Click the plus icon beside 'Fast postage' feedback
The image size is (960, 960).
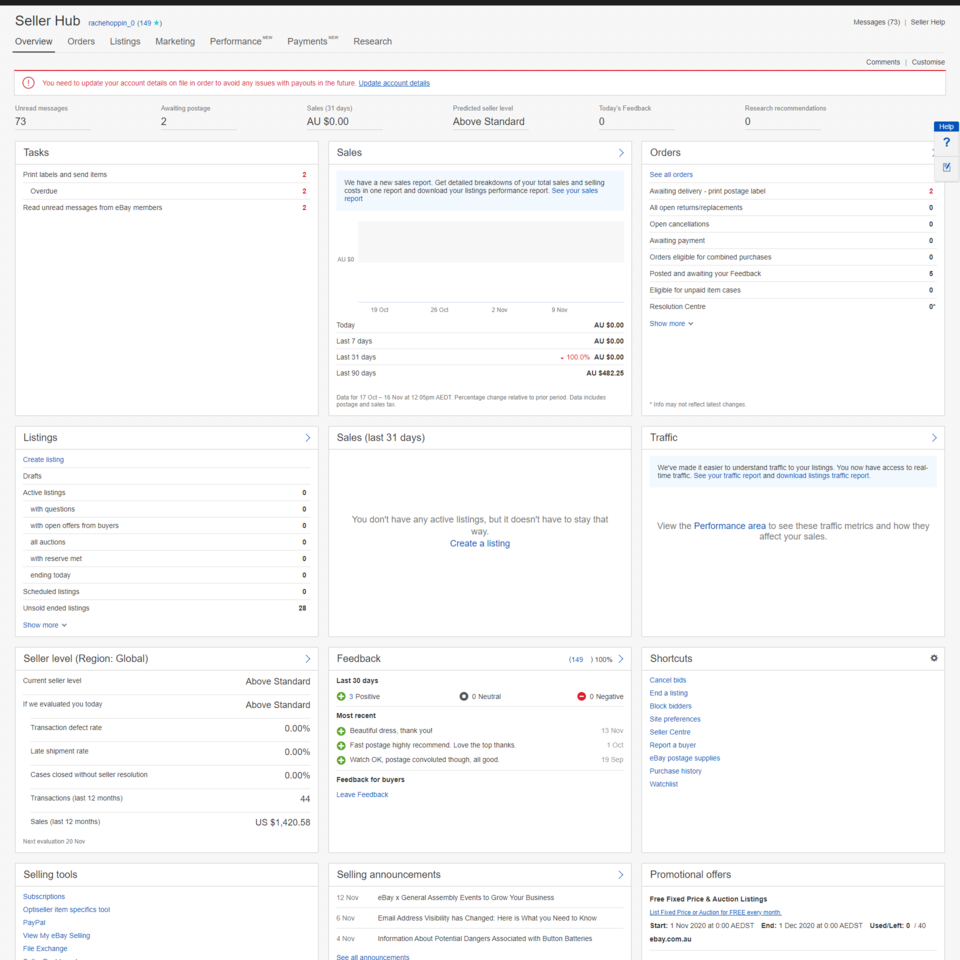tap(341, 746)
